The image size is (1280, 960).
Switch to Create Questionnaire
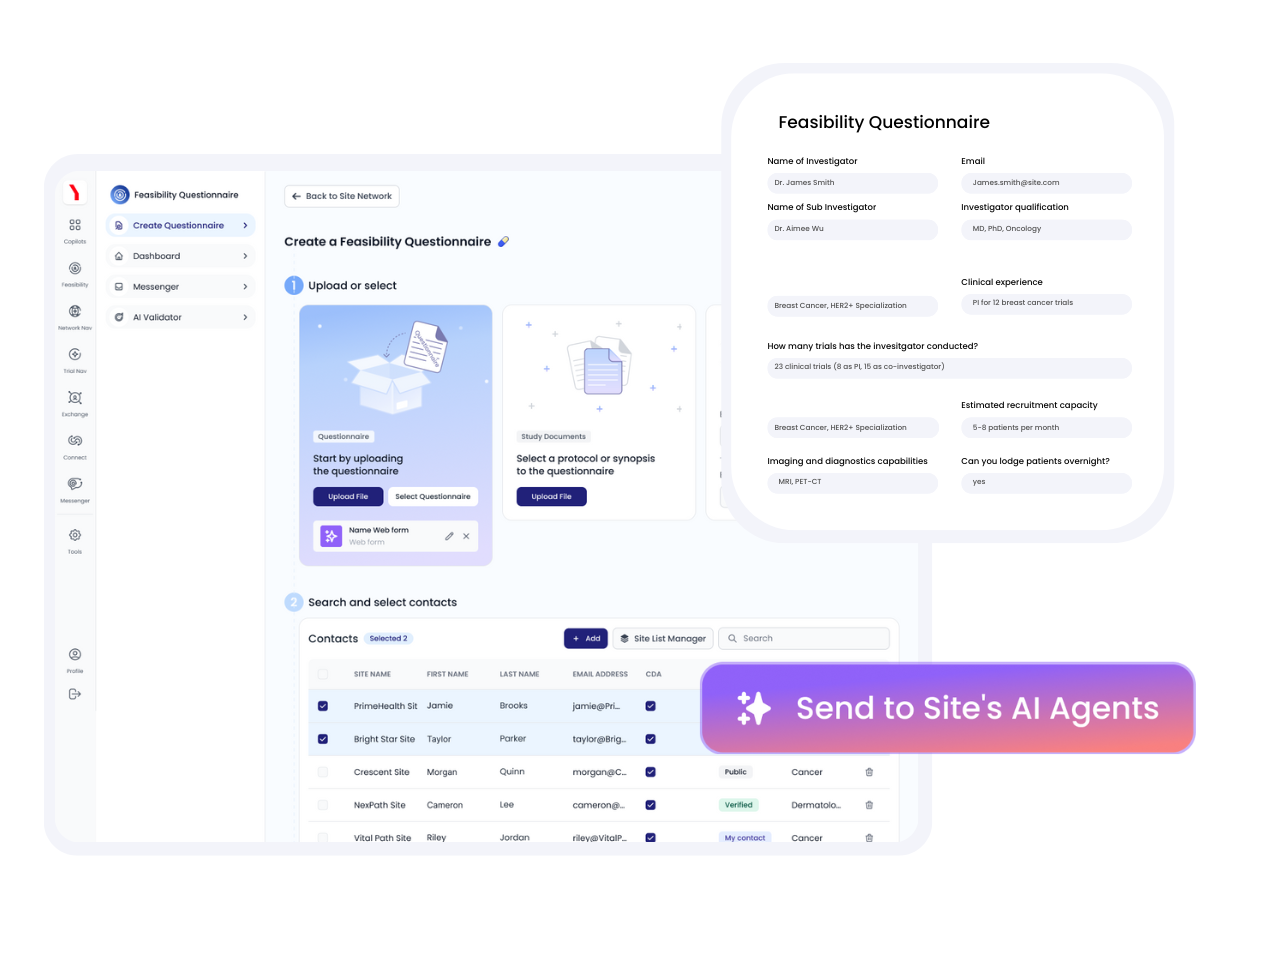[180, 225]
